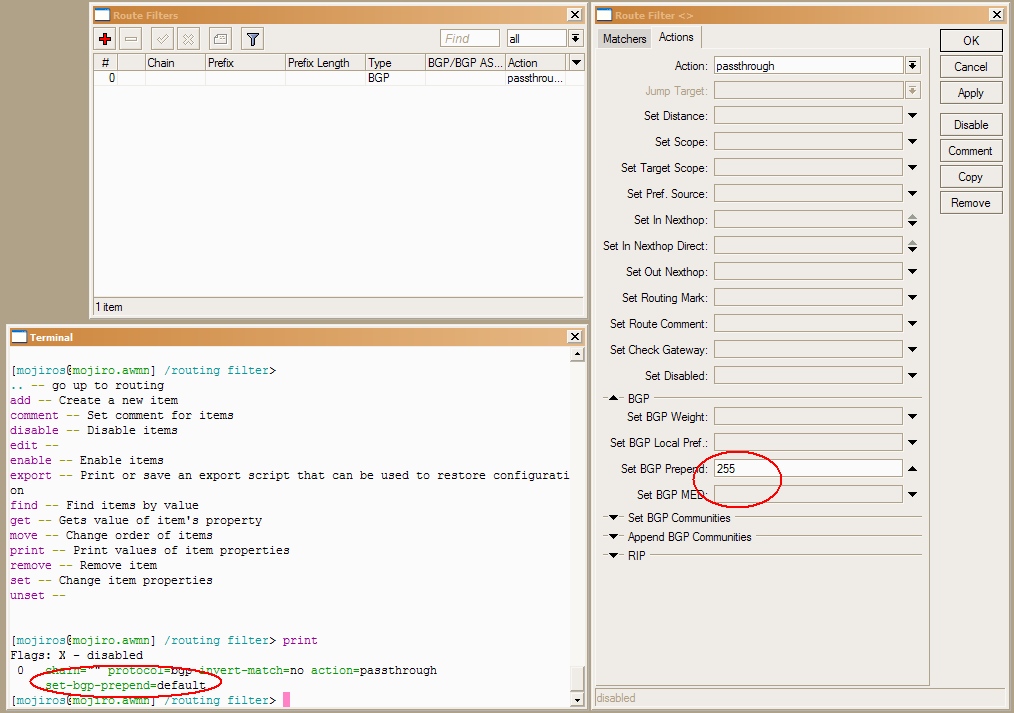Image resolution: width=1014 pixels, height=713 pixels.
Task: Click the comment note icon in toolbar
Action: 220,39
